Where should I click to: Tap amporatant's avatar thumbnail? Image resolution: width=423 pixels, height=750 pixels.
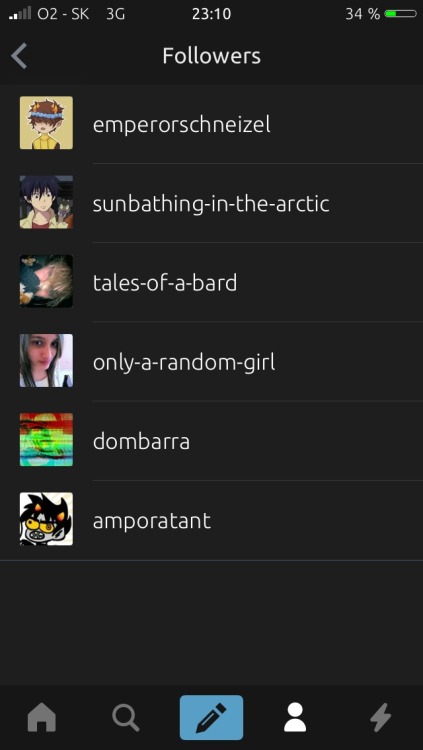(46, 519)
